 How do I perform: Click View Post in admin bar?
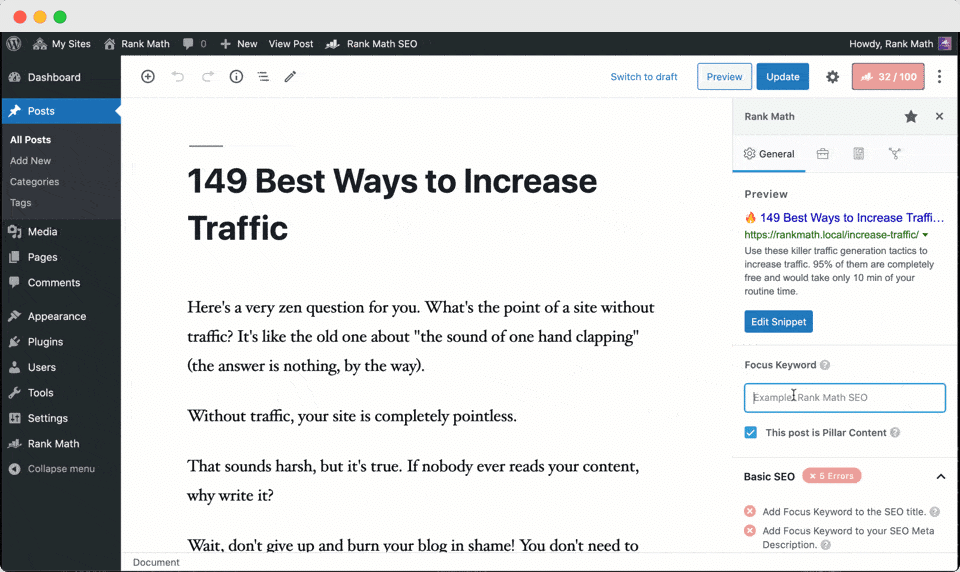(291, 43)
